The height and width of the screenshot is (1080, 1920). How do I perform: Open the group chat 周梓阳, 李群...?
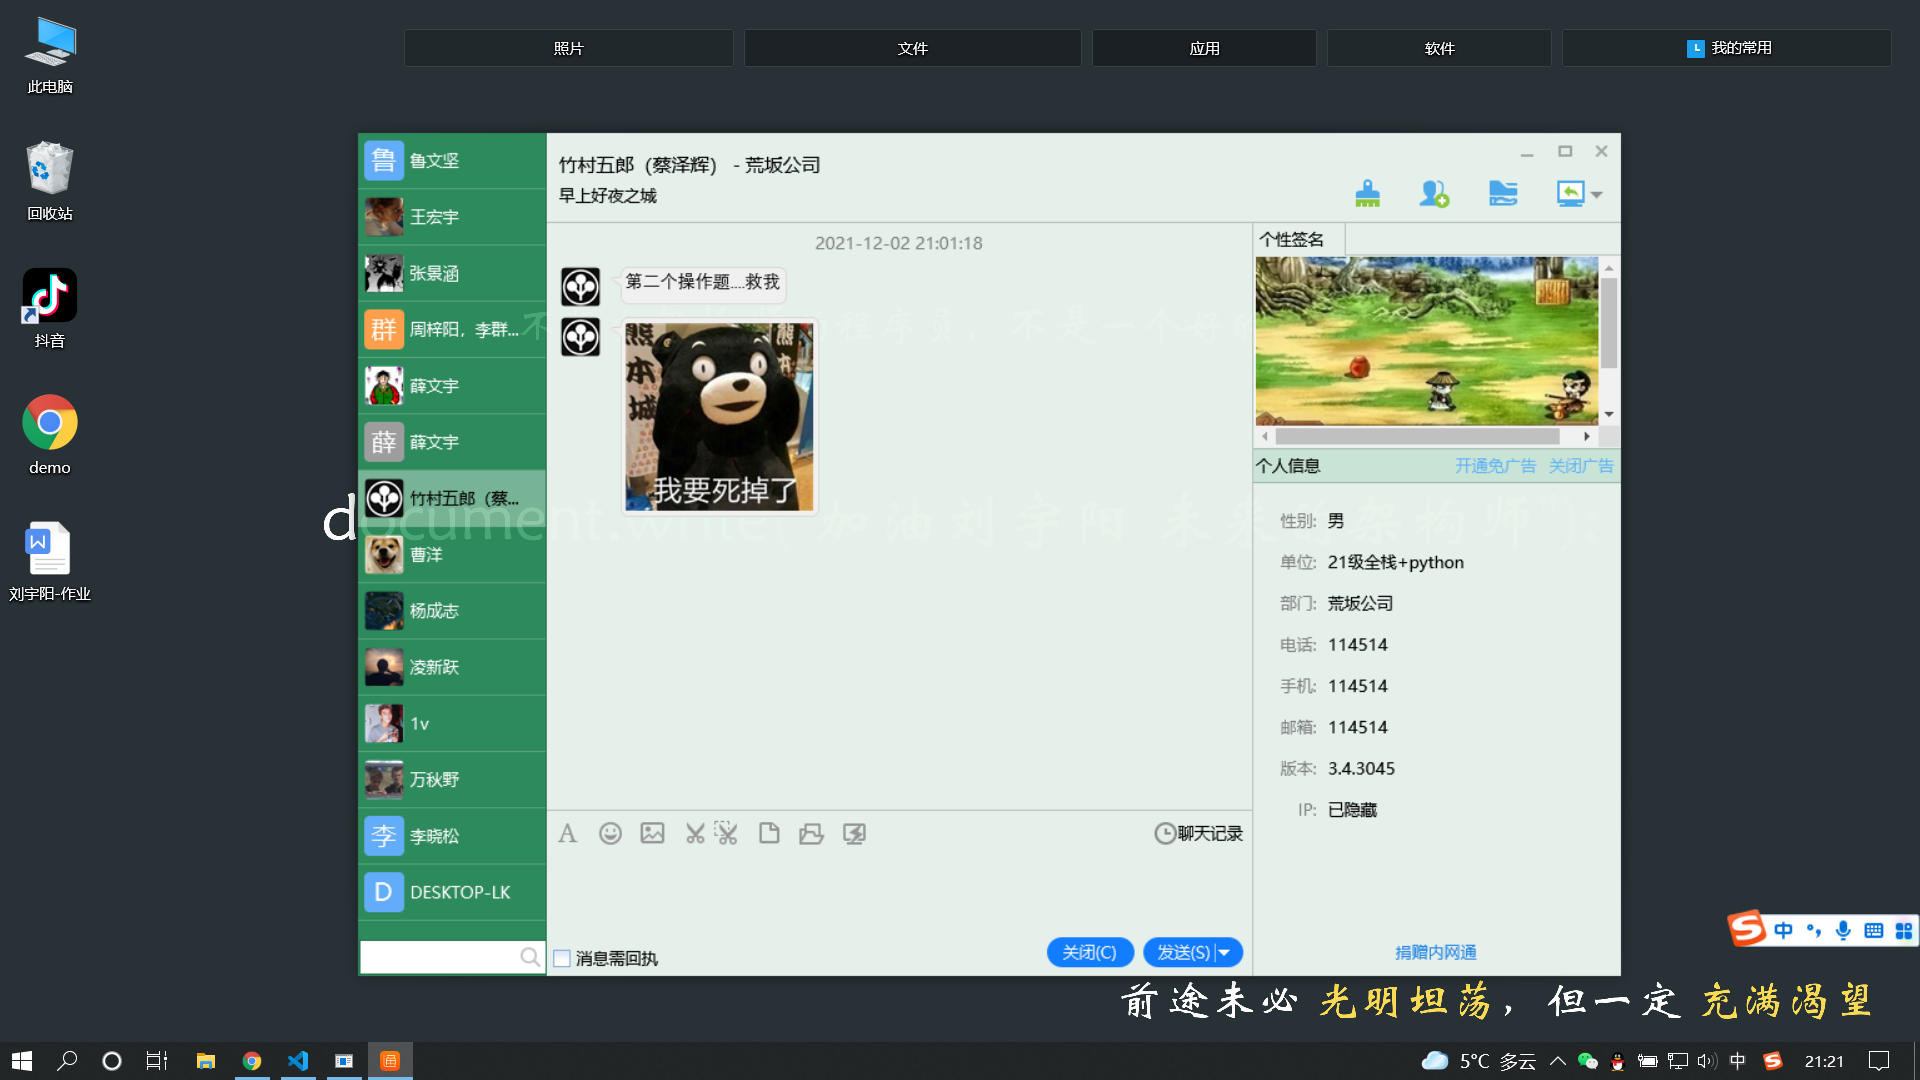[452, 329]
